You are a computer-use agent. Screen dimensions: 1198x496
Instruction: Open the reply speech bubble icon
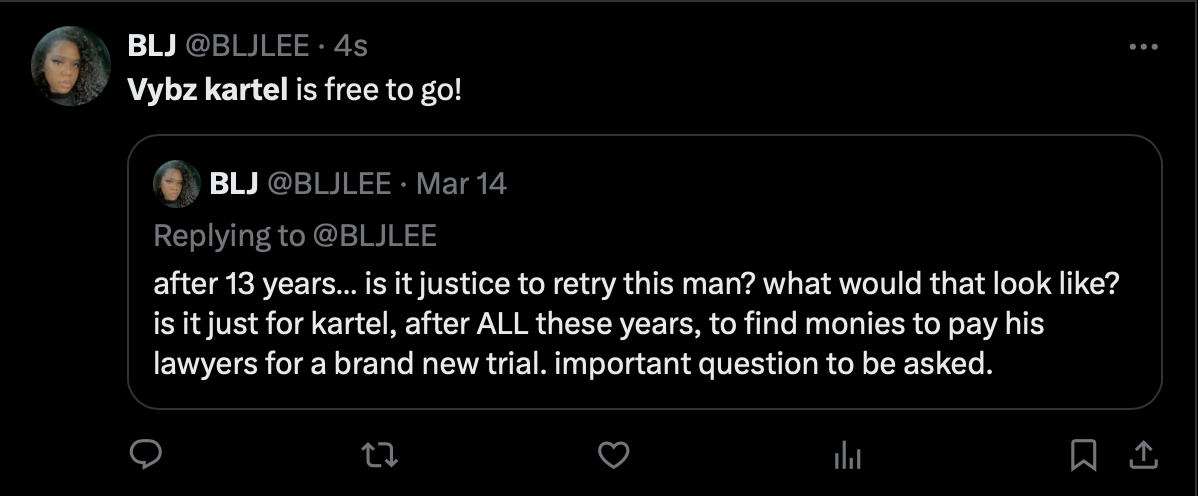[147, 456]
